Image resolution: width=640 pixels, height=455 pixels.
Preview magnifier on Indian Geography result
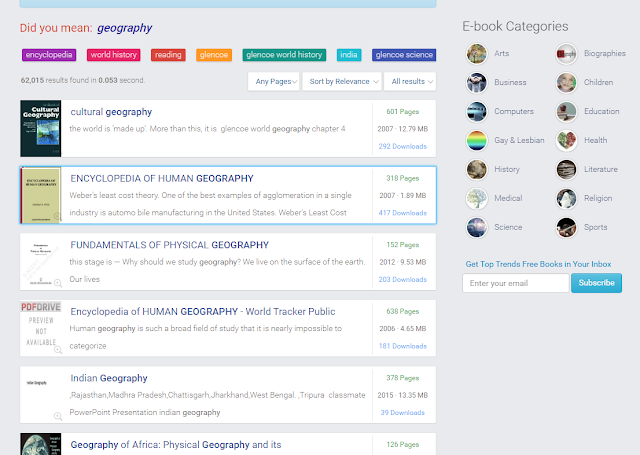58,416
